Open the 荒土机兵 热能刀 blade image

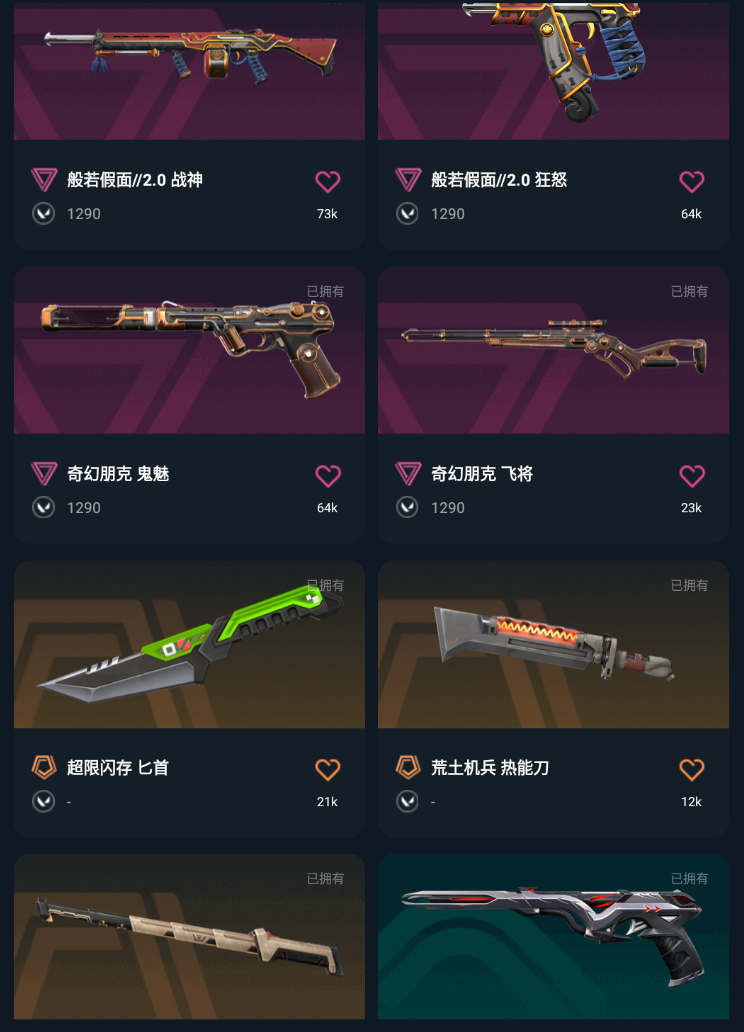[553, 644]
